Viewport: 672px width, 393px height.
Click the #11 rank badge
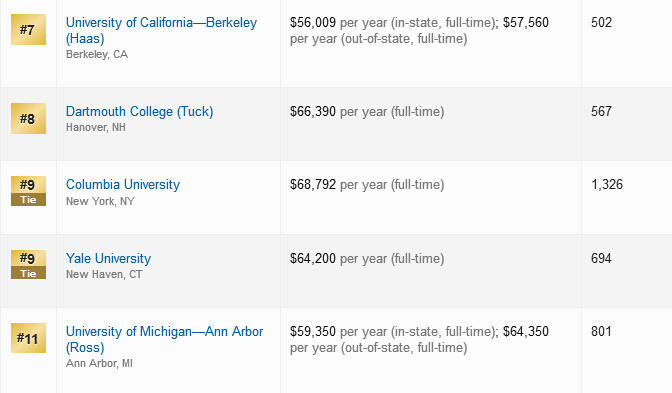28,338
